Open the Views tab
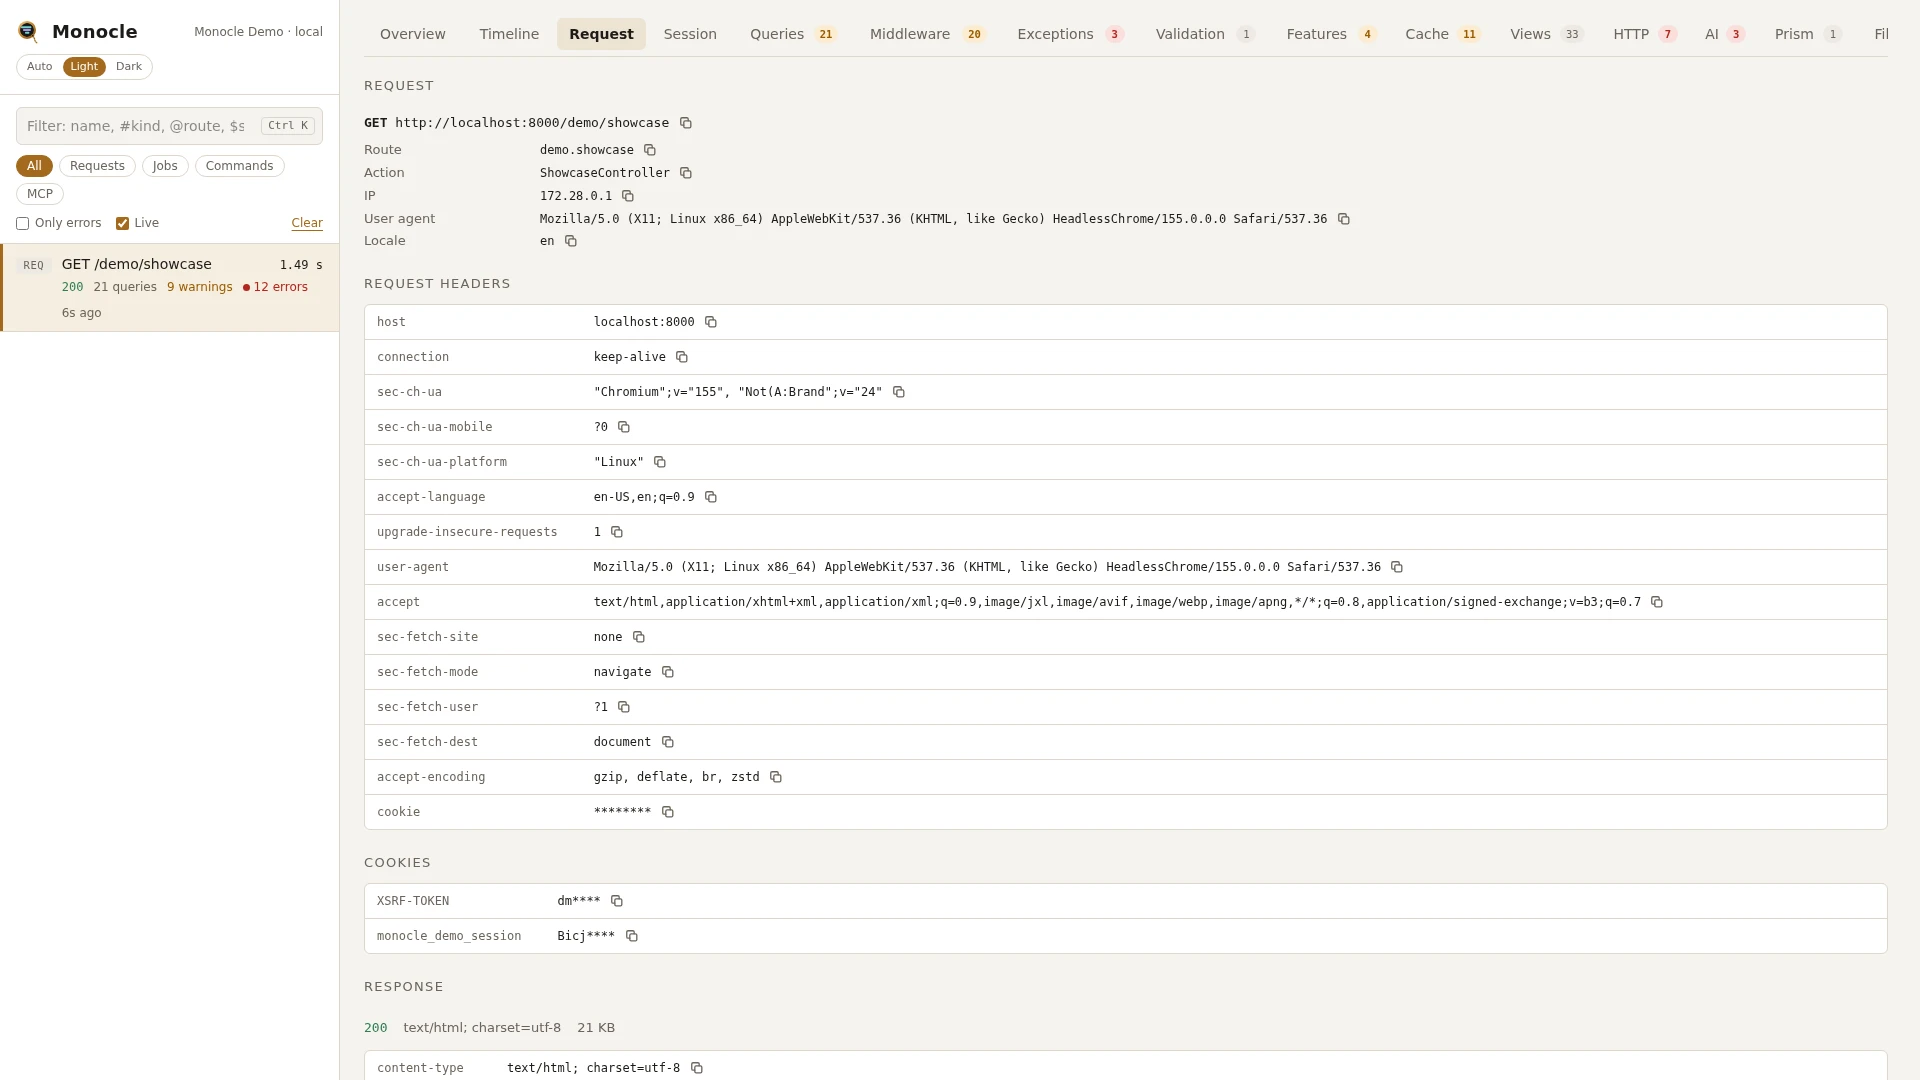Screen dimensions: 1920x1080 pyautogui.click(x=1546, y=34)
